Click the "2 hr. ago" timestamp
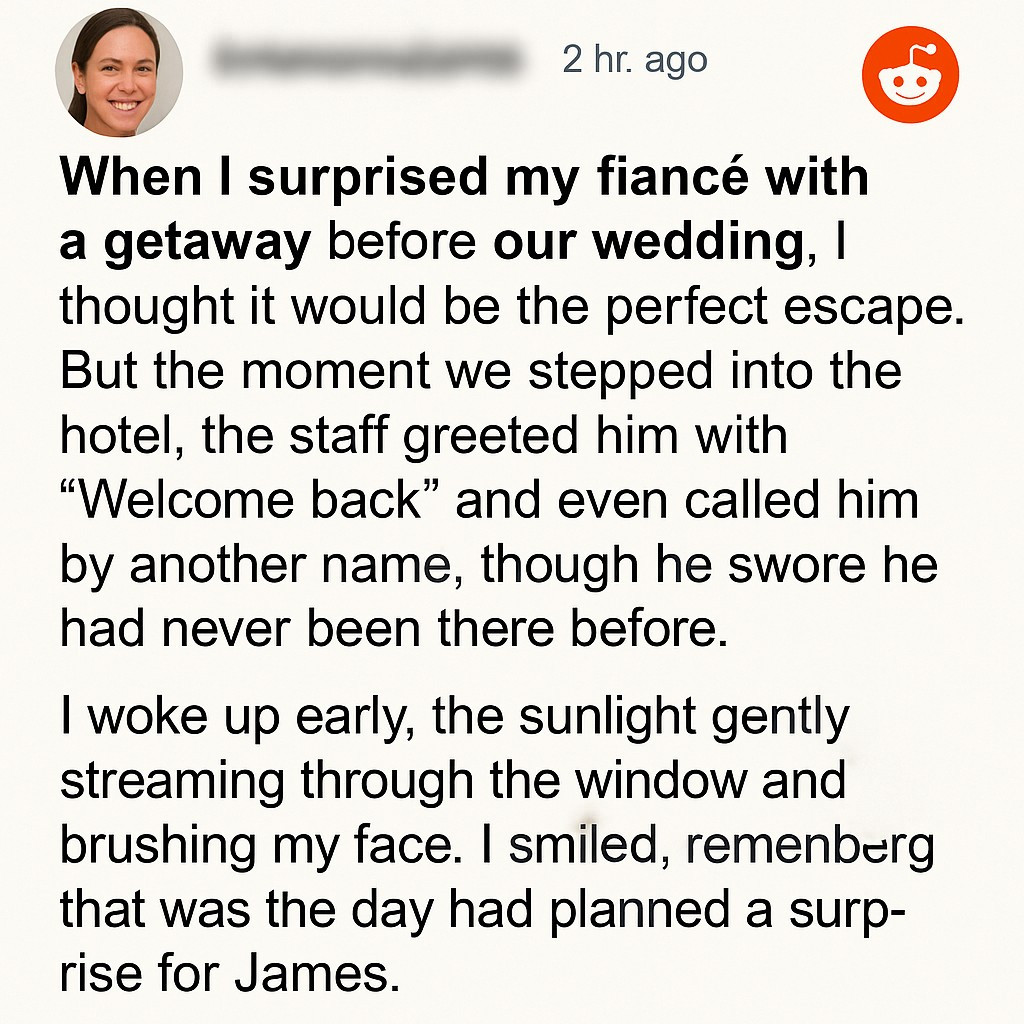This screenshot has height=1024, width=1024. click(x=635, y=60)
